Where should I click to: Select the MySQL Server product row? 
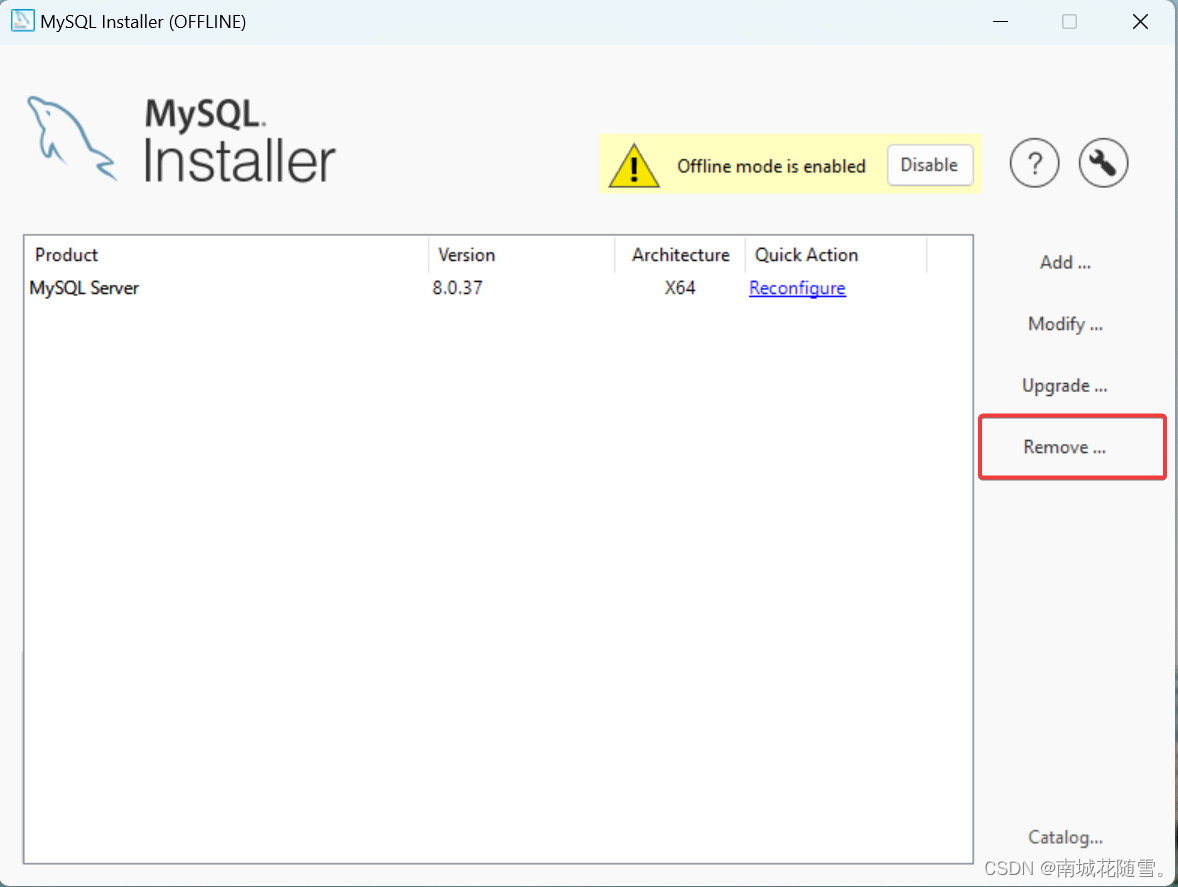click(x=497, y=288)
